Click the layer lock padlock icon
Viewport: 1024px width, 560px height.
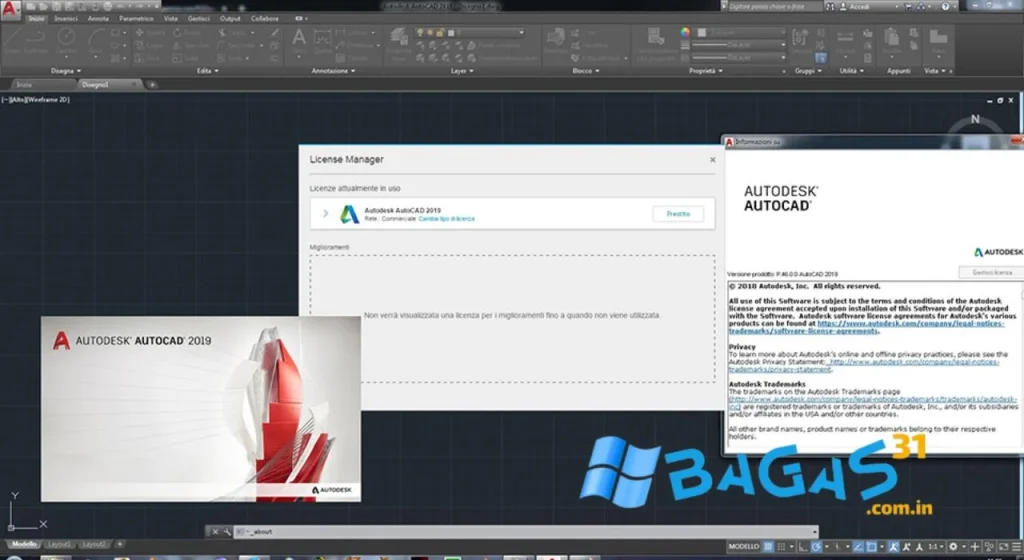pos(440,33)
